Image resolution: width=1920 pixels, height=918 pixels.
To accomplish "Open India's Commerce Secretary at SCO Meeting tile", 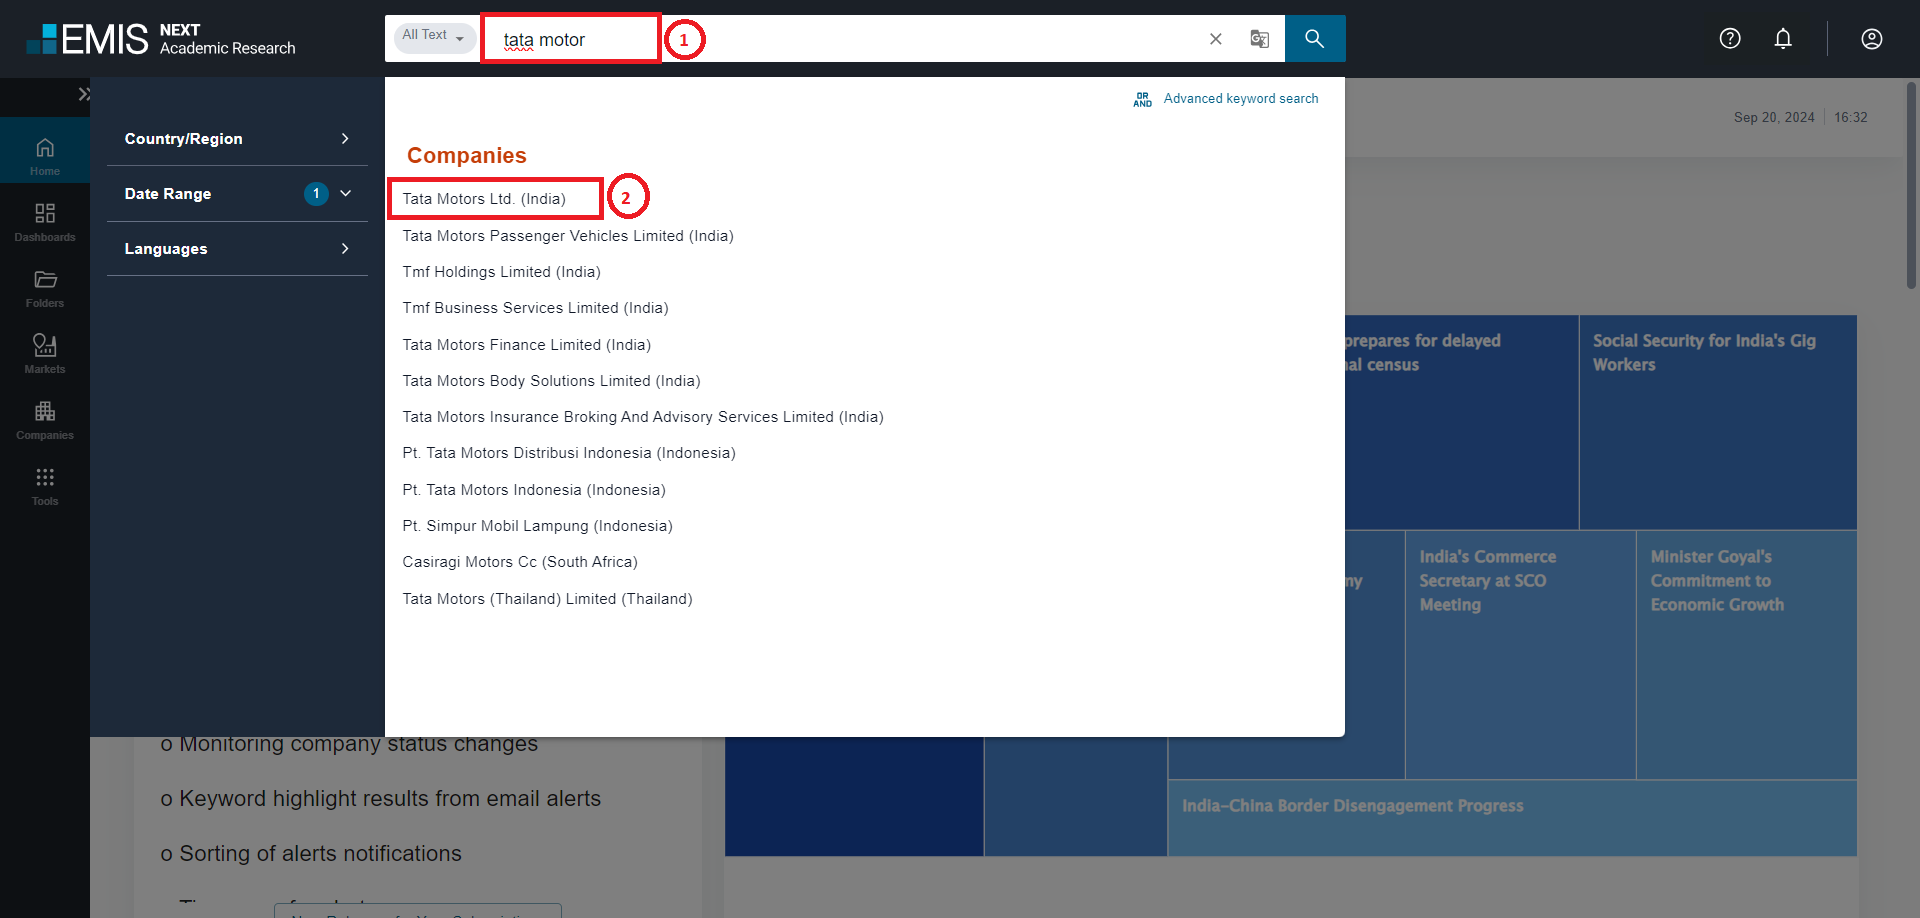I will 1520,654.
